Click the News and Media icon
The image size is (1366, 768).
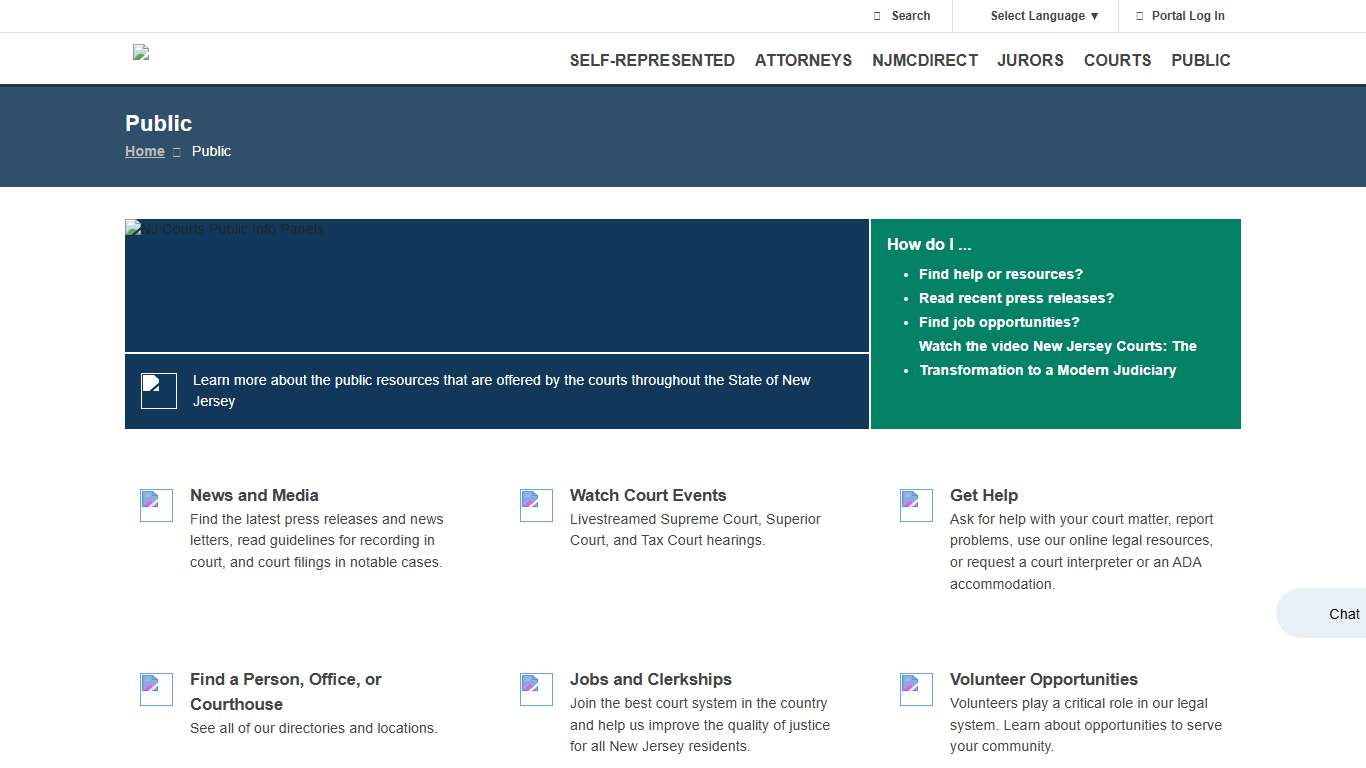tap(156, 505)
